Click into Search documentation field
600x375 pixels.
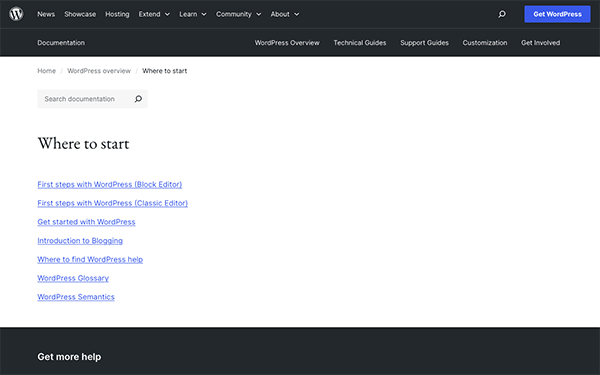pos(85,99)
